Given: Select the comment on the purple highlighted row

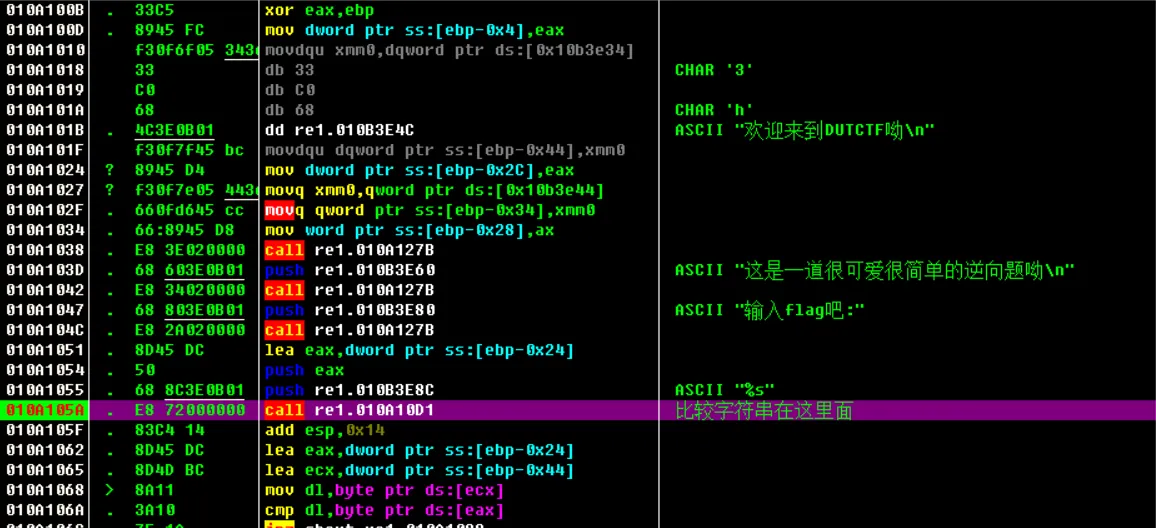Looking at the screenshot, I should point(764,411).
